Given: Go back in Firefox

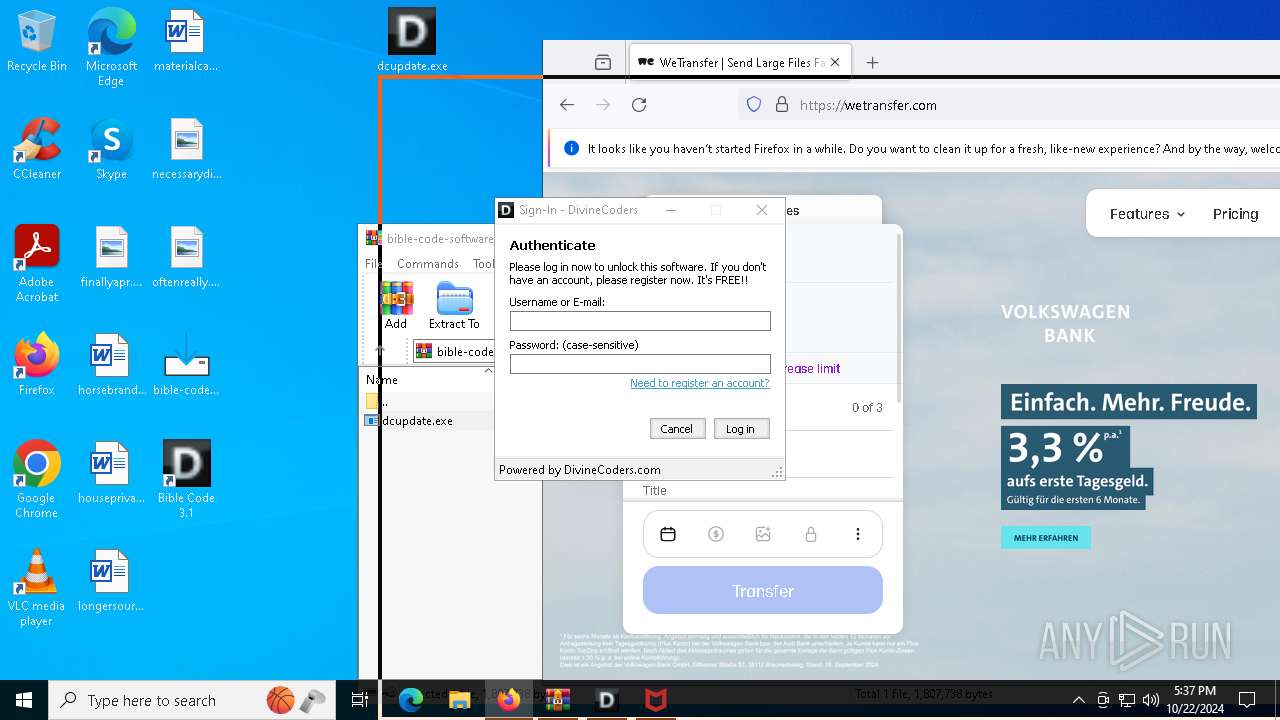Looking at the screenshot, I should click(567, 105).
